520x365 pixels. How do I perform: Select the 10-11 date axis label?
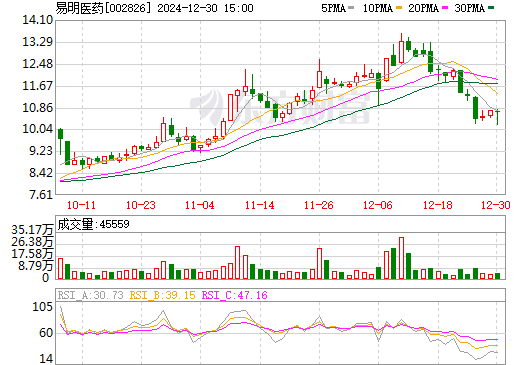tap(81, 205)
